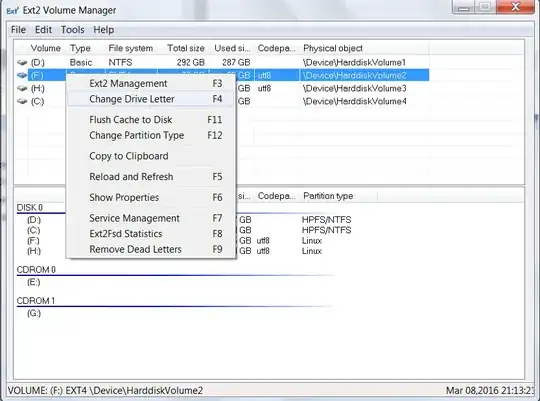Open Service Management entry

pos(151,218)
